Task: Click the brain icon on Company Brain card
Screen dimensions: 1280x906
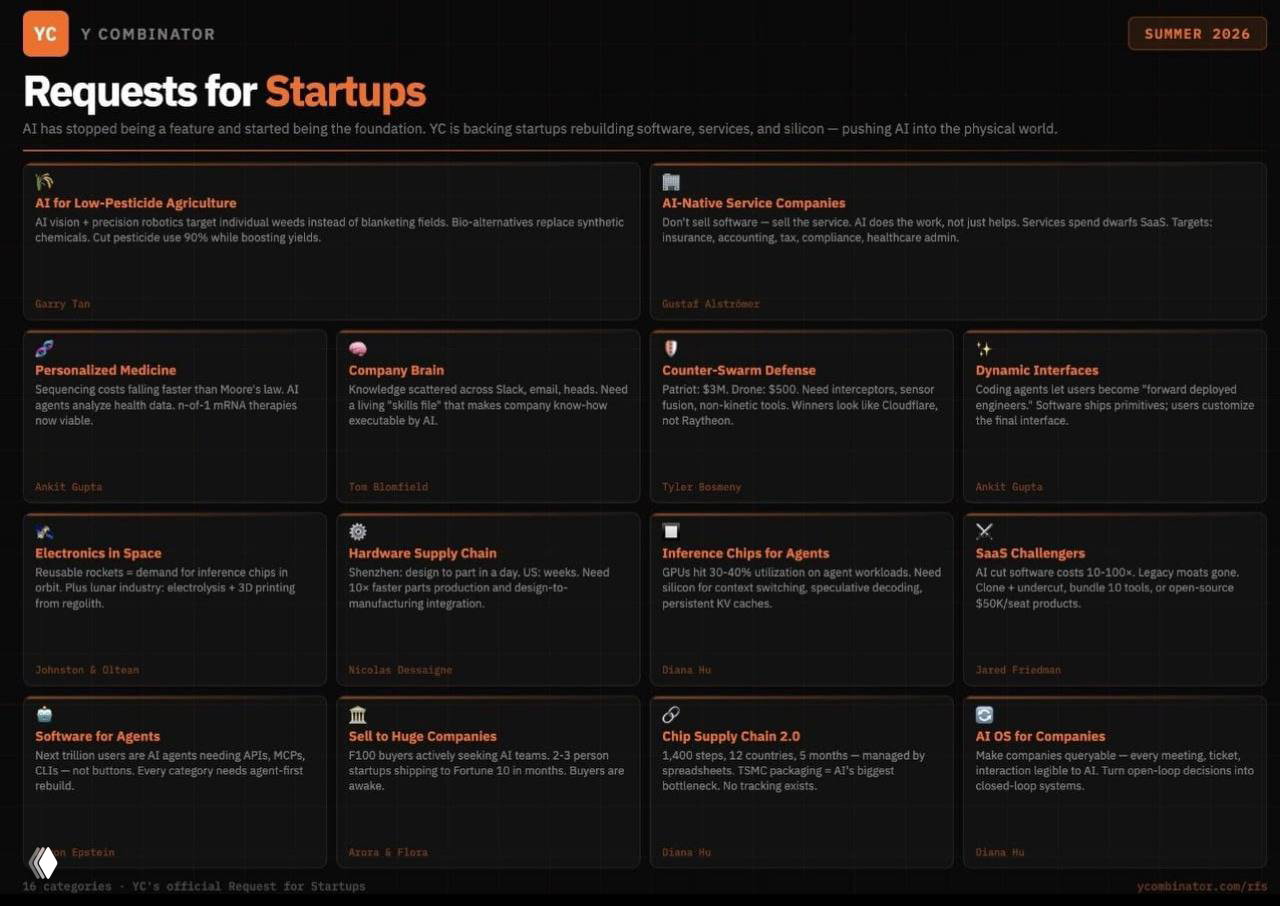Action: 357,349
